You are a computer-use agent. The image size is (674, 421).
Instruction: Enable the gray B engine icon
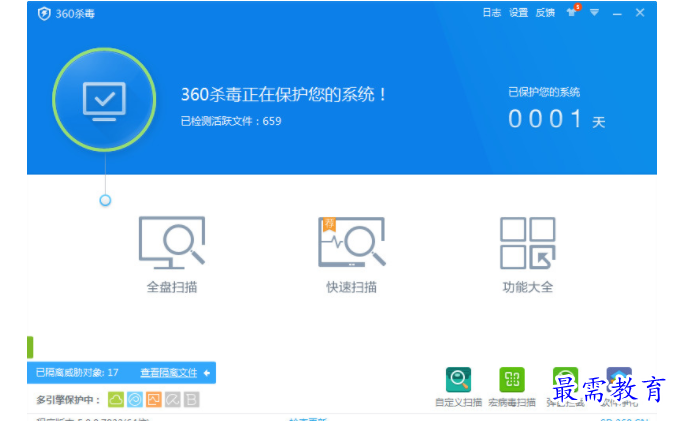[x=191, y=399]
